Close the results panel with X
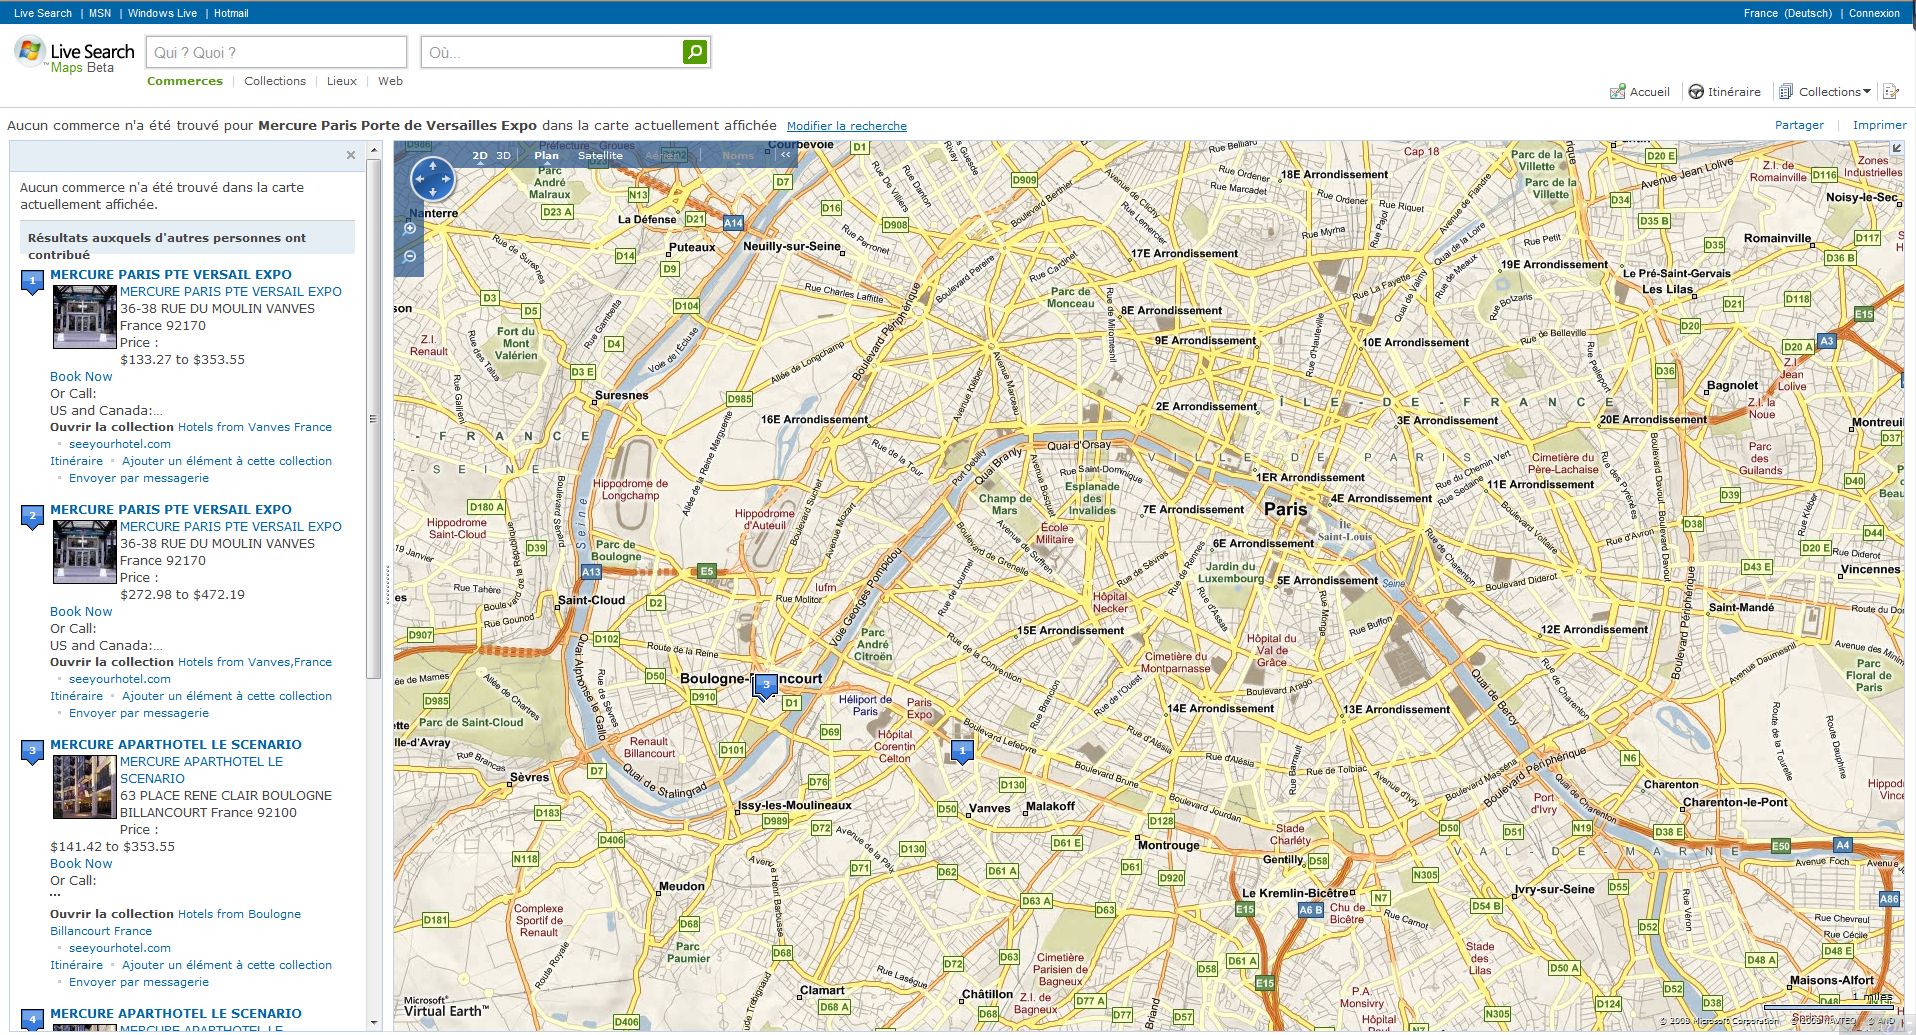Screen dimensions: 1916x1035 [351, 155]
